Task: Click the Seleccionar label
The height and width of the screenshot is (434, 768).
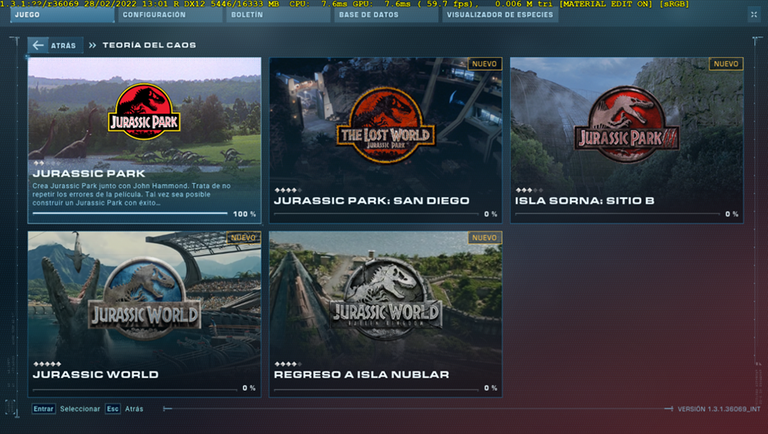Action: click(80, 409)
